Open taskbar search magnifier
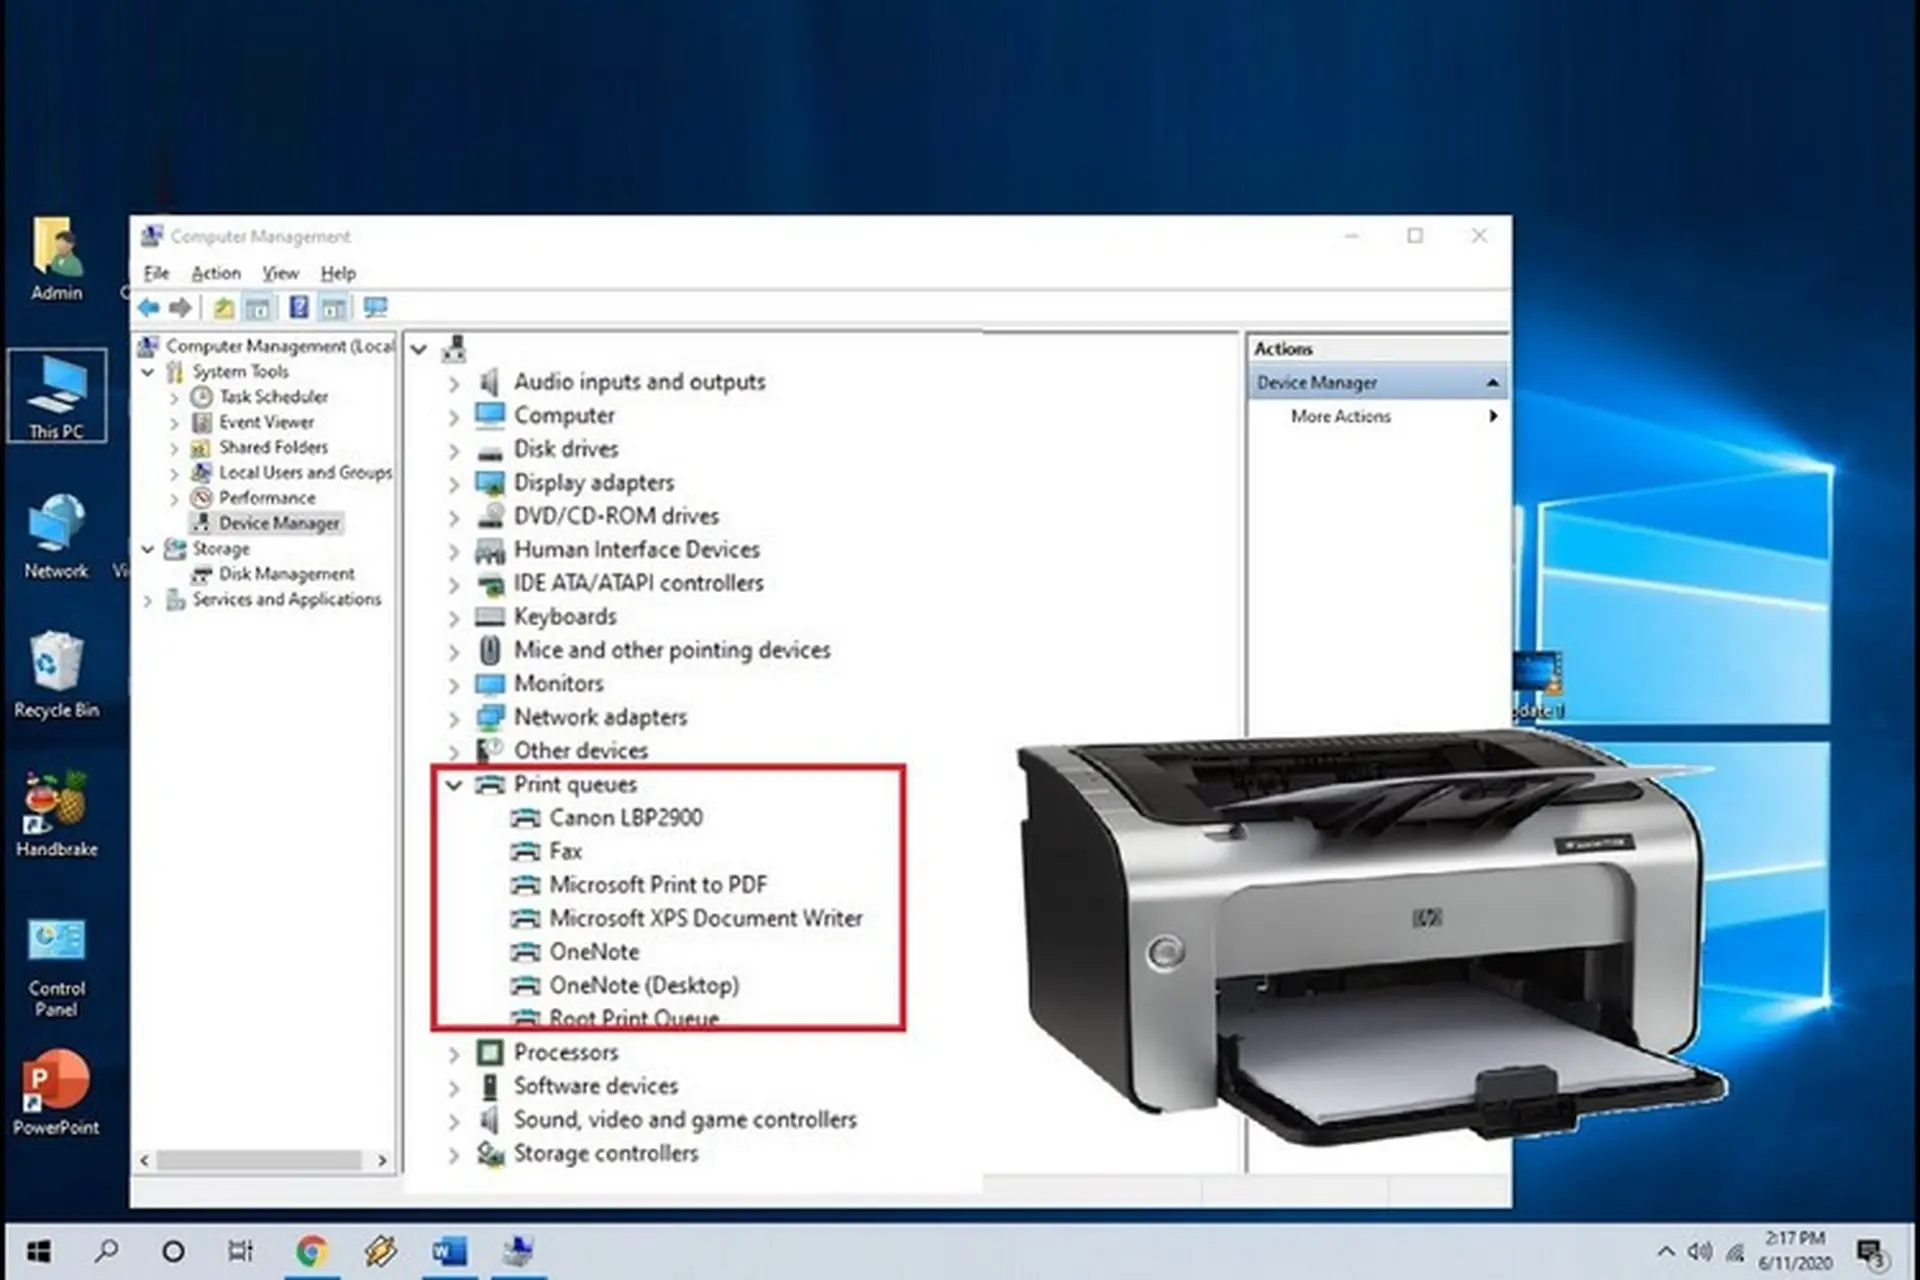This screenshot has width=1920, height=1280. click(x=106, y=1250)
